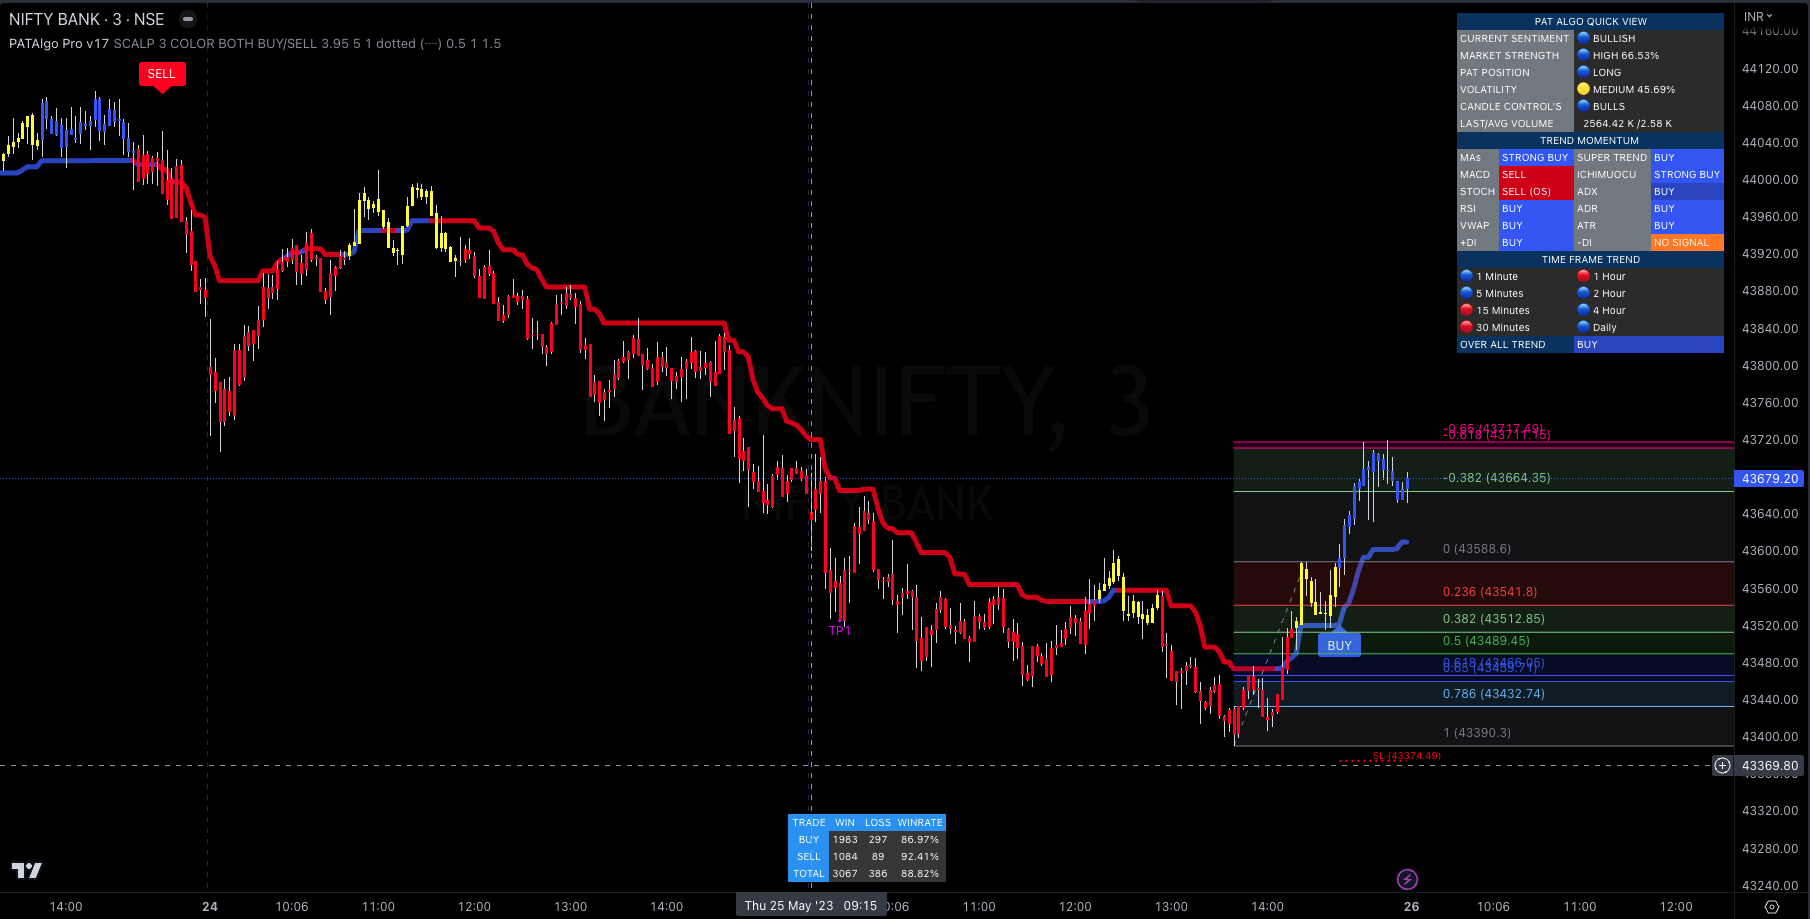Viewport: 1810px width, 919px height.
Task: Click the red dot beside 1 Hour
Action: tap(1583, 276)
